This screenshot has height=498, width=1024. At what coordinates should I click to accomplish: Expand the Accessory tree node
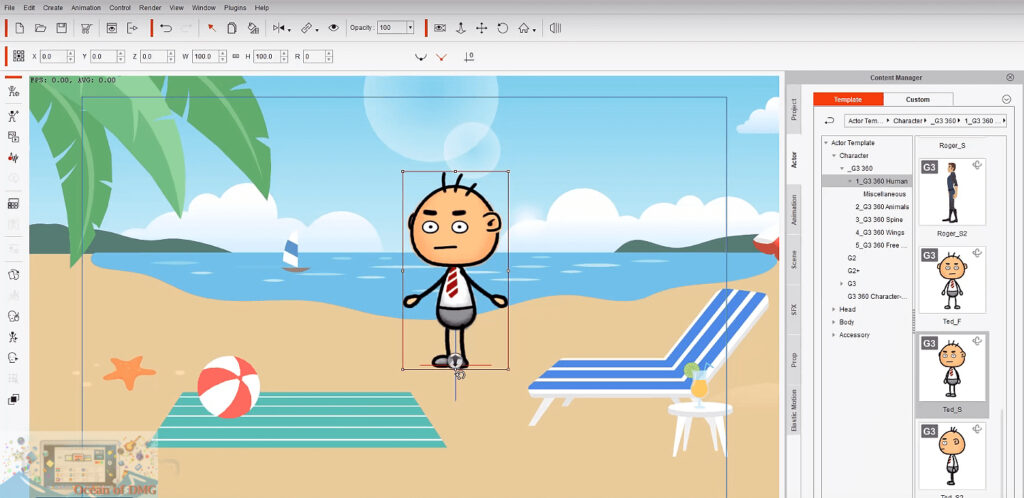pos(834,335)
